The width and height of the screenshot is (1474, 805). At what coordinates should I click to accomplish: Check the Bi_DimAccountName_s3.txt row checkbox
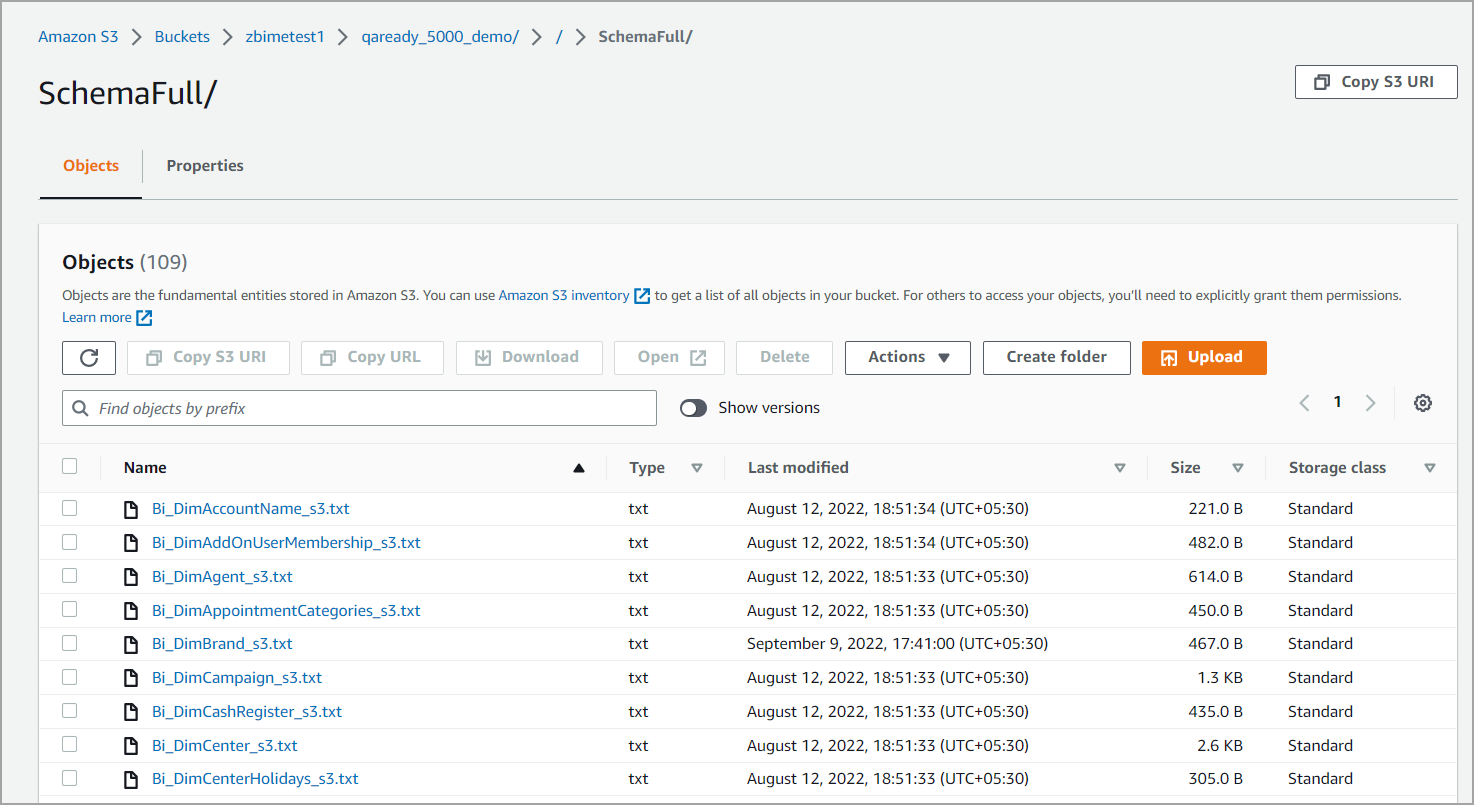[69, 508]
